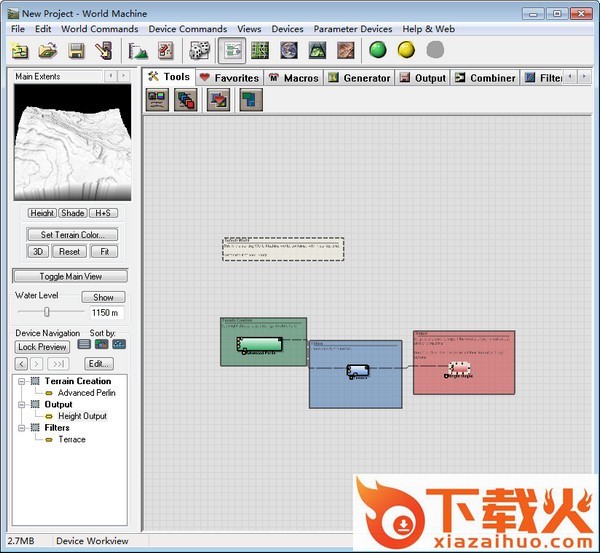The height and width of the screenshot is (553, 600).
Task: Open the Edit menu
Action: 43,29
